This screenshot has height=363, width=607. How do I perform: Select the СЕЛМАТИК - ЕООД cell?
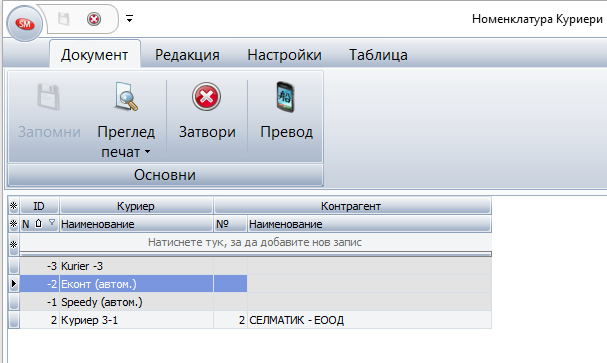(369, 320)
